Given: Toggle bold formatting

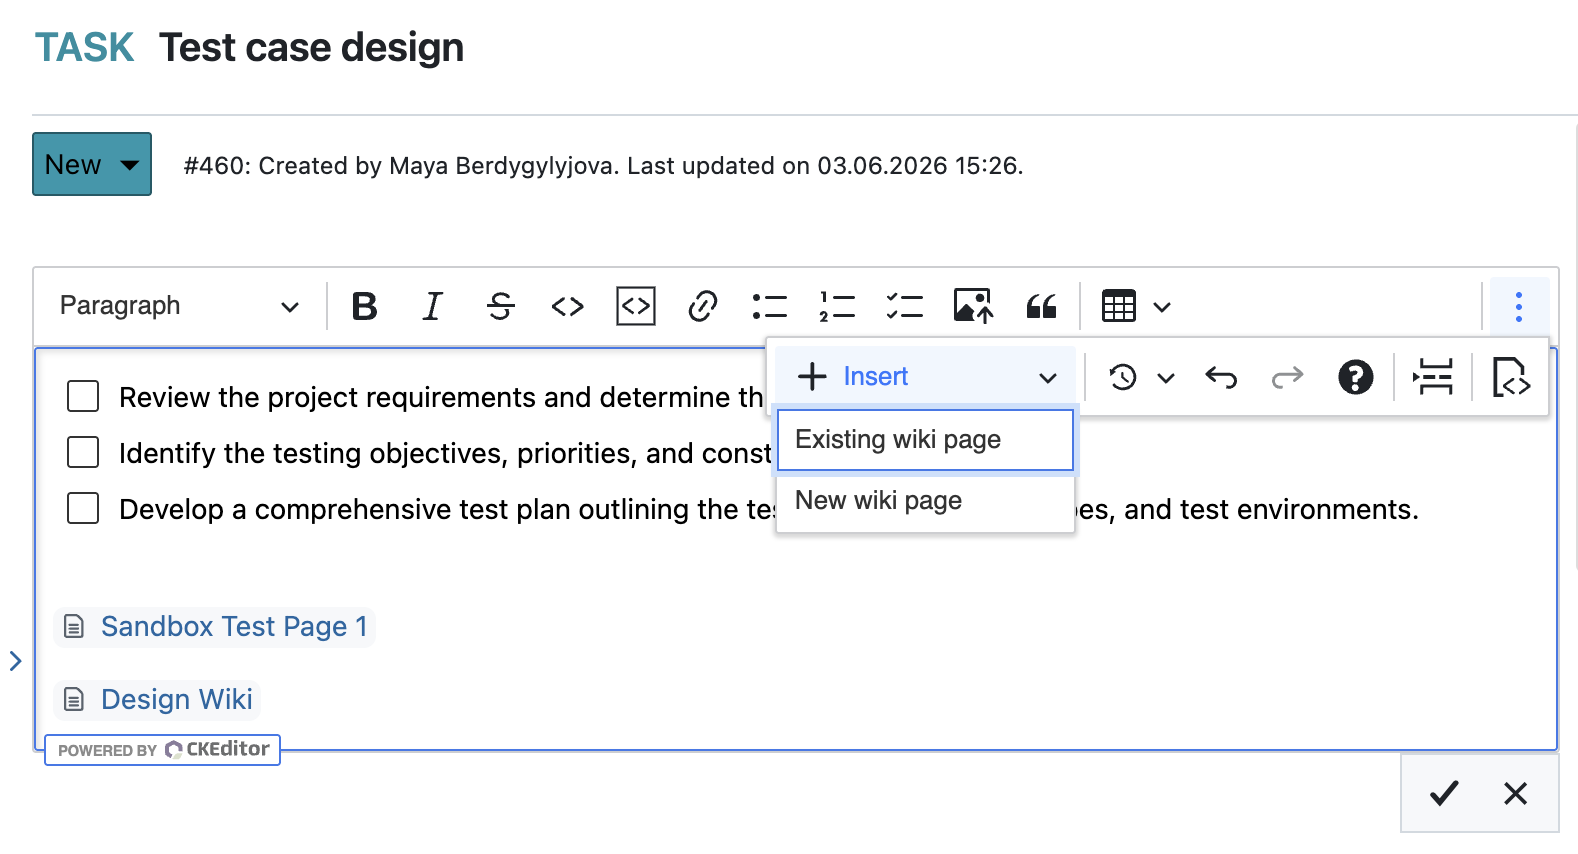Looking at the screenshot, I should 365,306.
